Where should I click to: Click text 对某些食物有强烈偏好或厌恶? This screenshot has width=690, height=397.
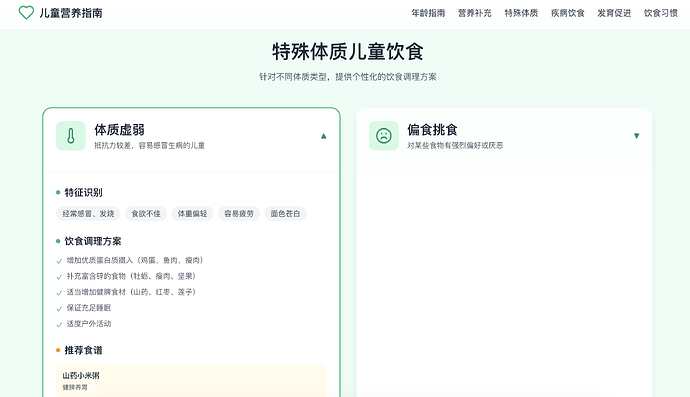pos(455,145)
